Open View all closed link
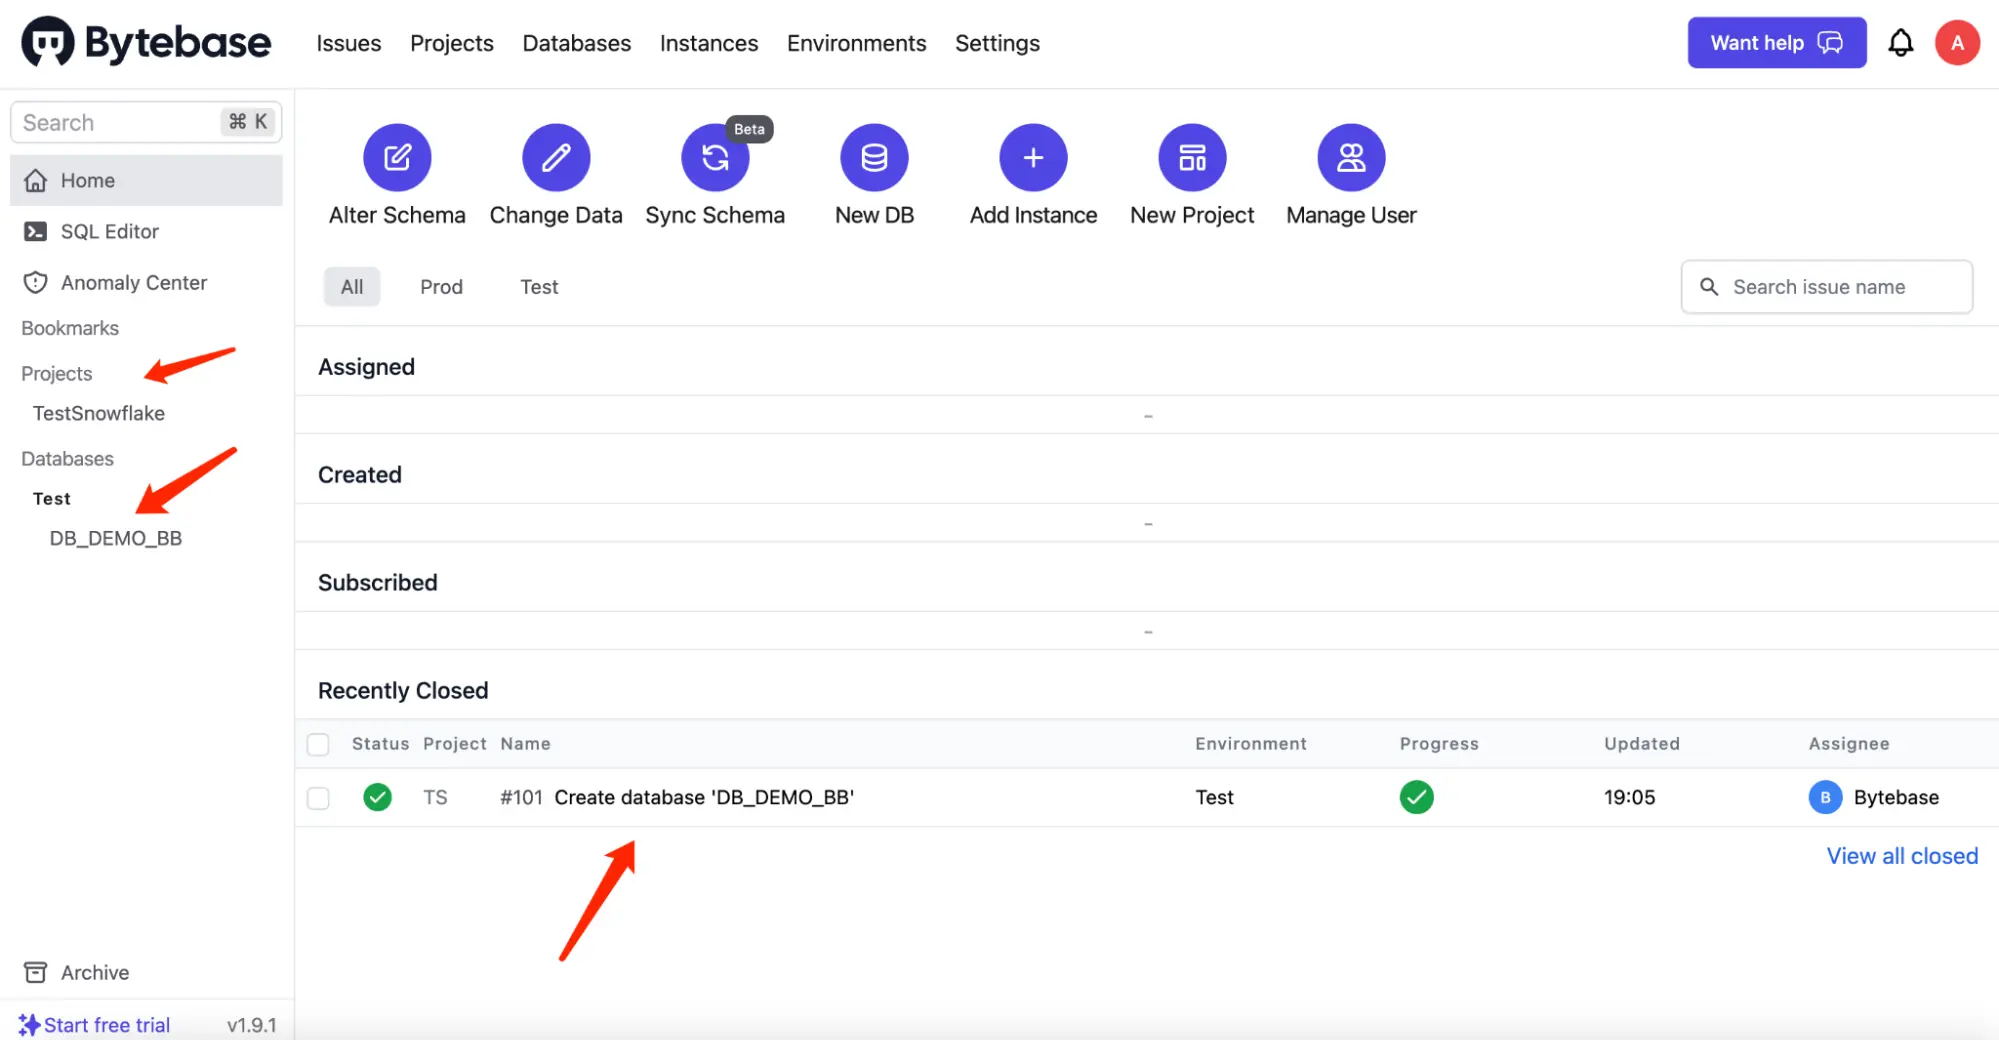Viewport: 1999px width, 1040px height. 1902,856
